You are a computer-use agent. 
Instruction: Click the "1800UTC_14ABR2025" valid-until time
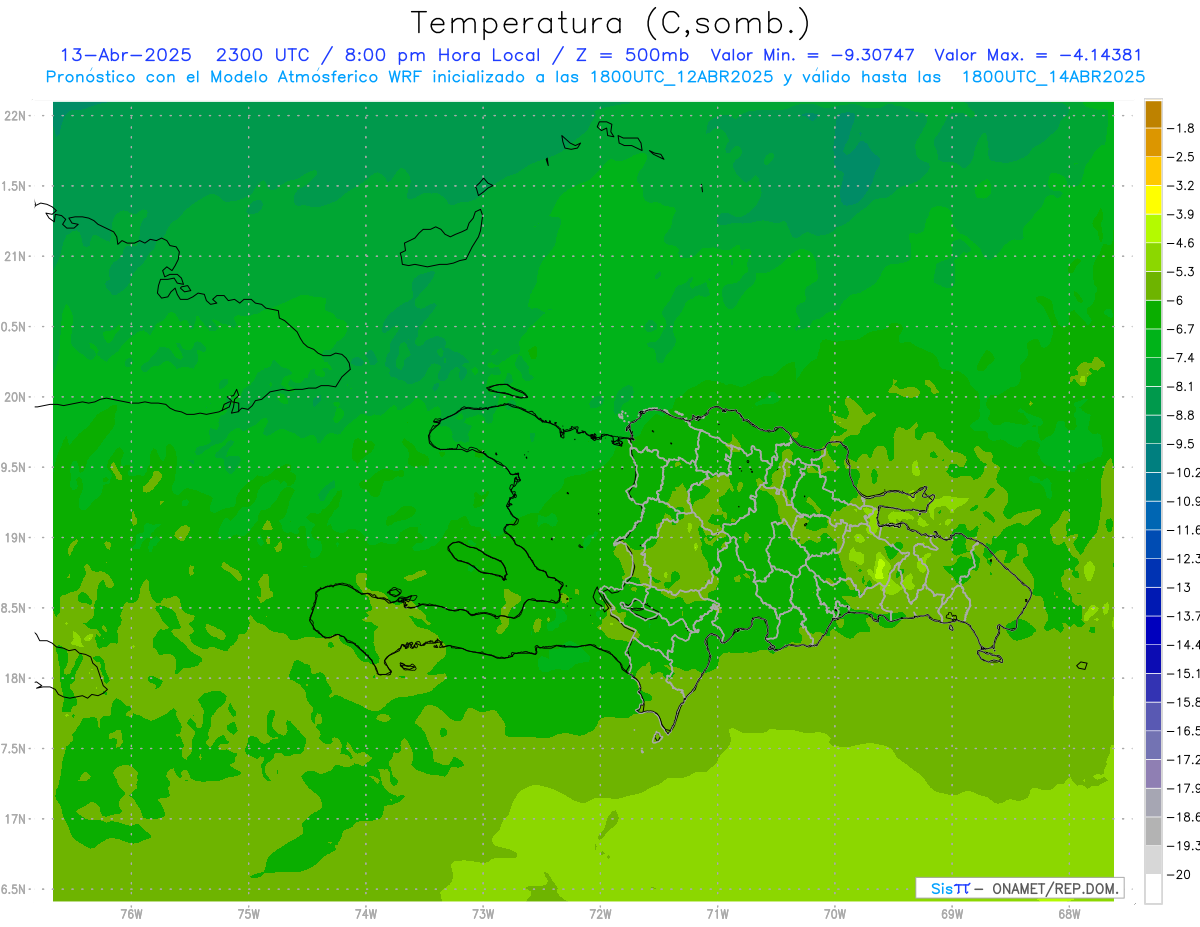[1053, 77]
